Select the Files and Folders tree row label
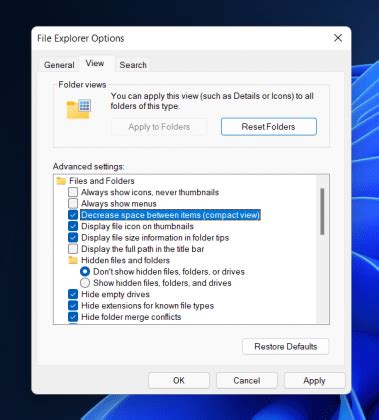The height and width of the screenshot is (420, 379). (102, 181)
